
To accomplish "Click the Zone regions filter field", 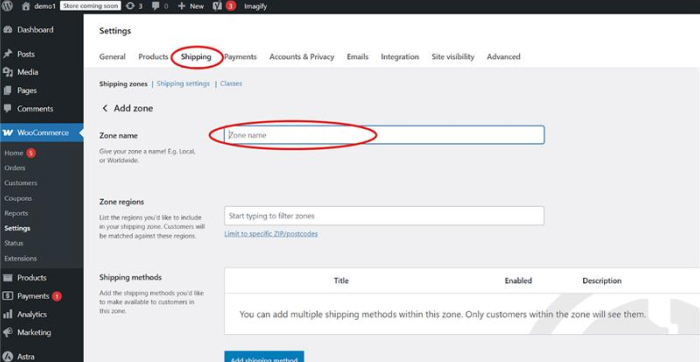I will point(384,216).
